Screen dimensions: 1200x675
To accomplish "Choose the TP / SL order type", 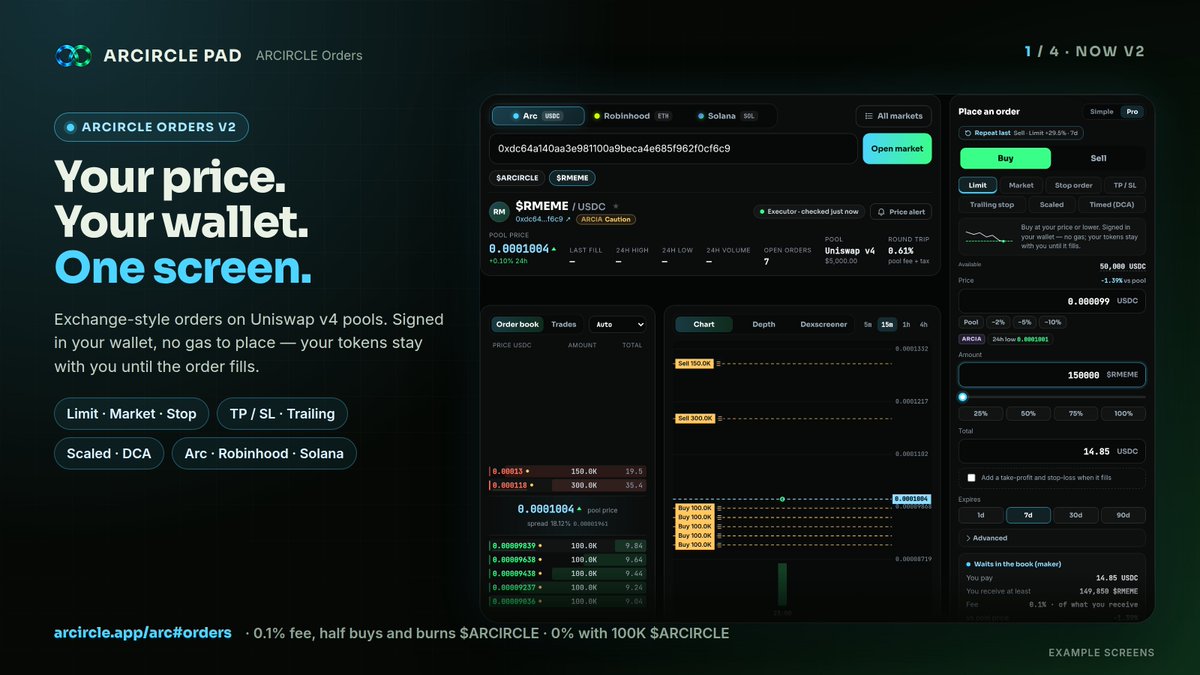I will 1125,185.
